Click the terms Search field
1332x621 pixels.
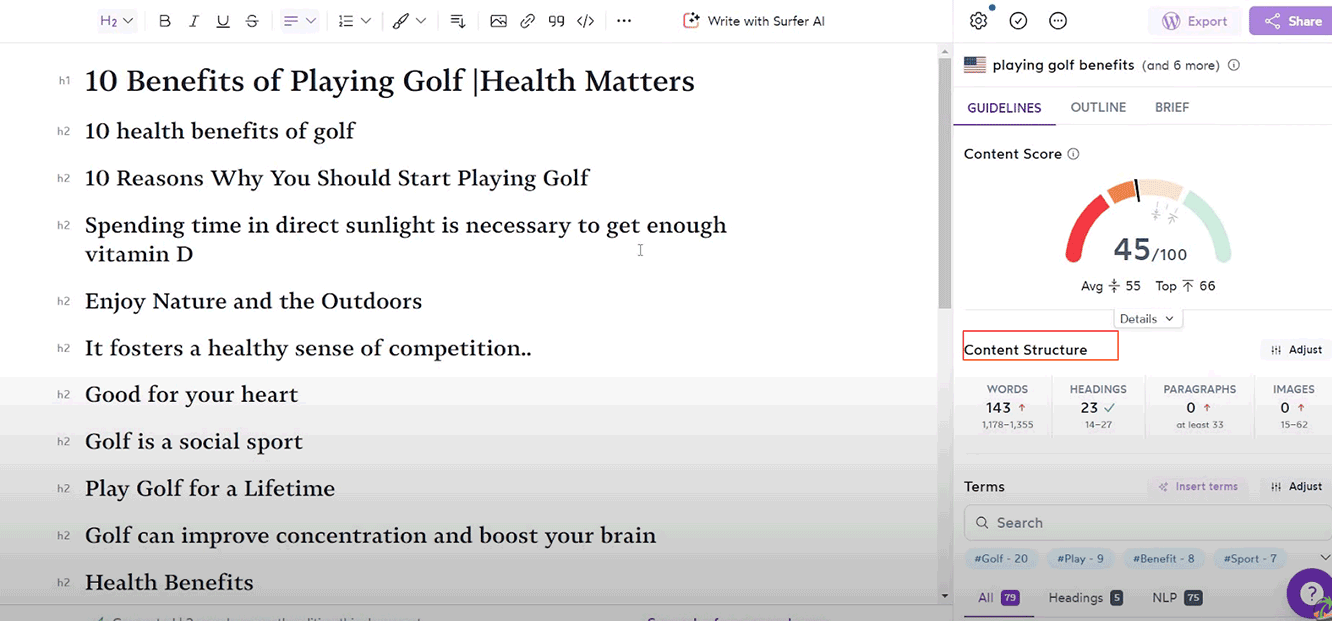(x=1147, y=523)
